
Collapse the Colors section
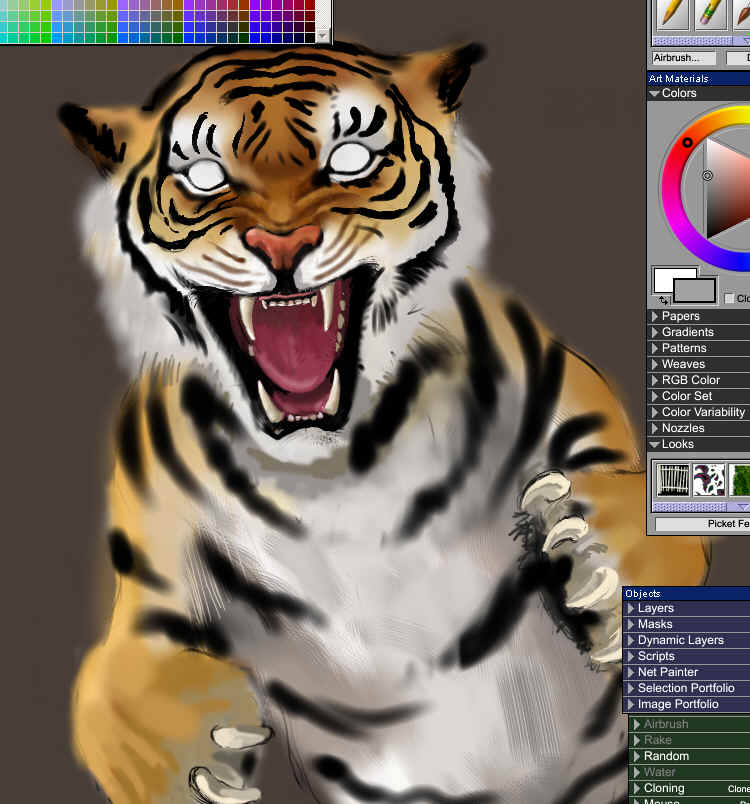coord(655,93)
